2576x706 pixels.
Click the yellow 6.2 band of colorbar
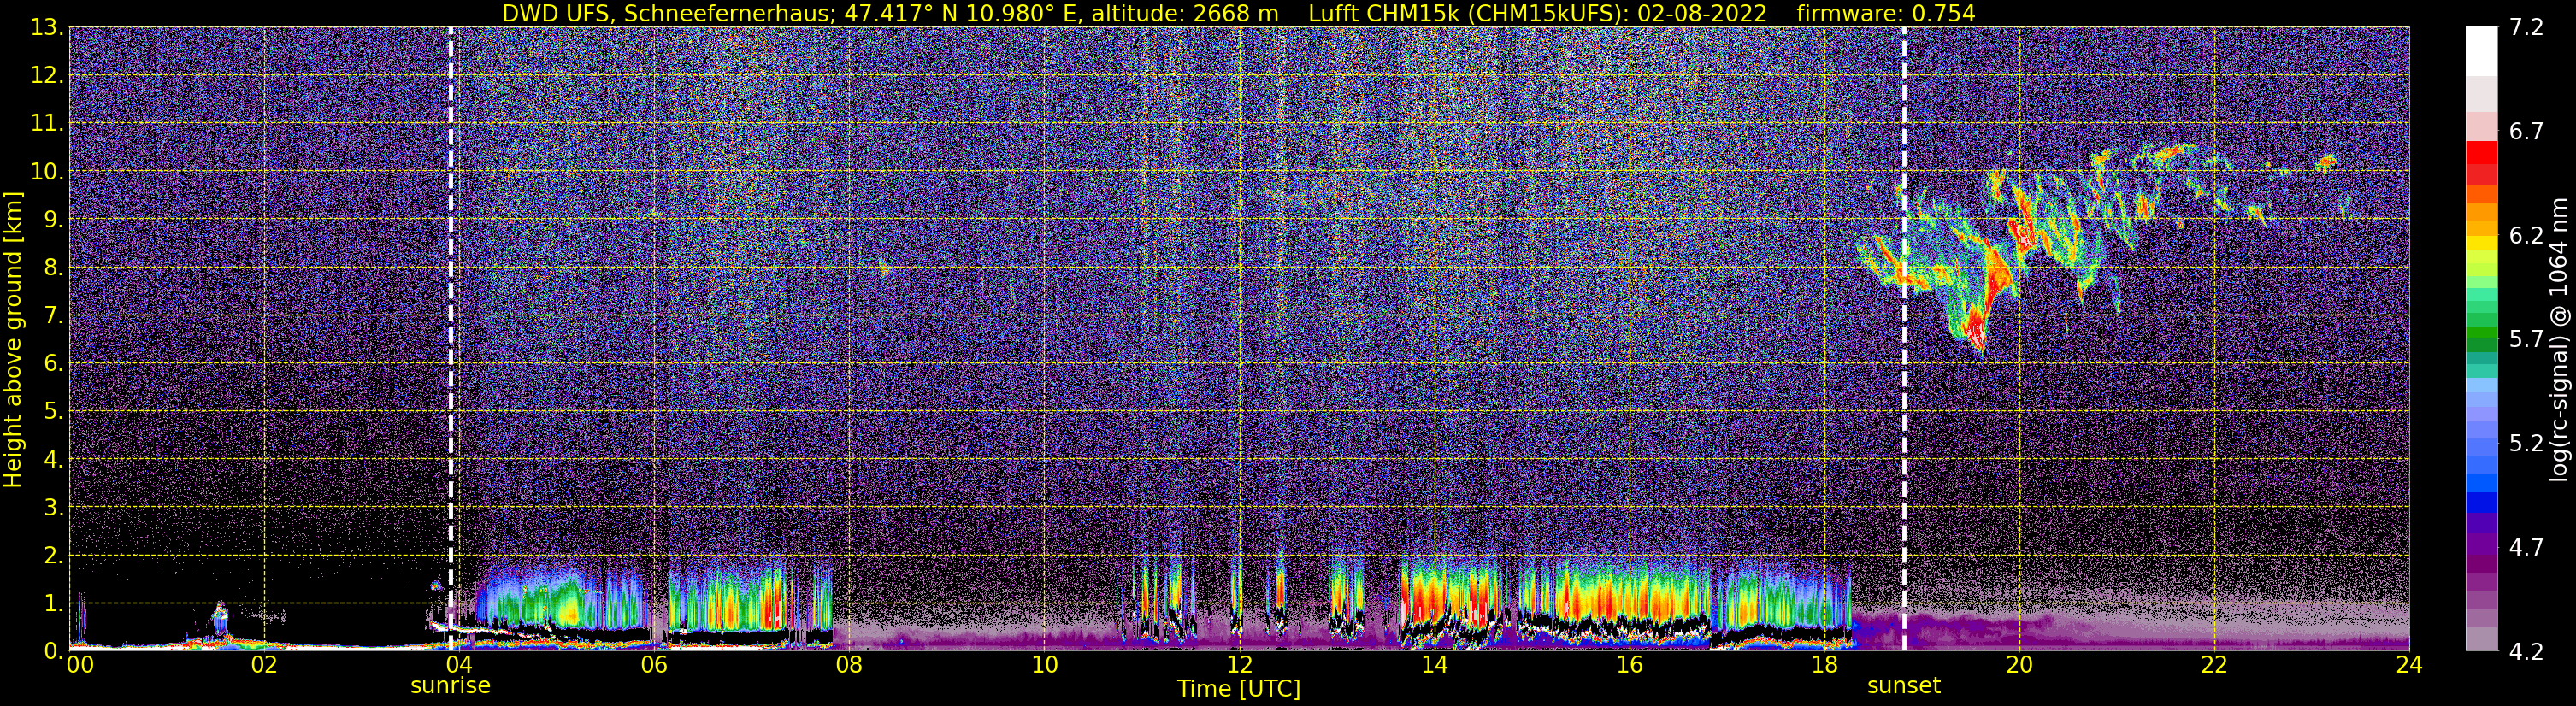[x=2482, y=235]
